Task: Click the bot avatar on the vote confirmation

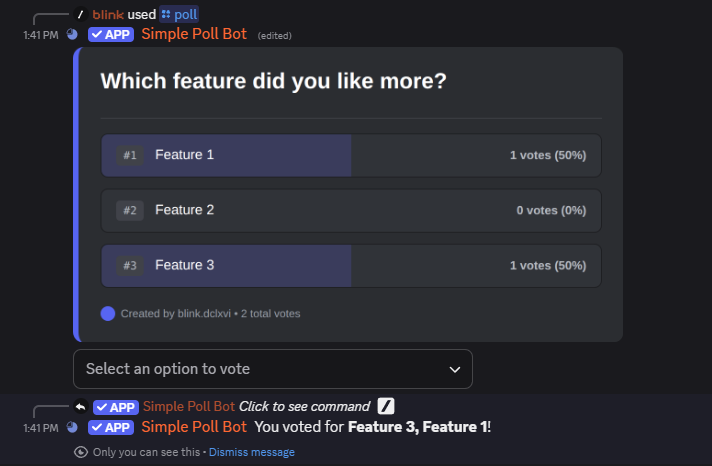Action: (72, 427)
